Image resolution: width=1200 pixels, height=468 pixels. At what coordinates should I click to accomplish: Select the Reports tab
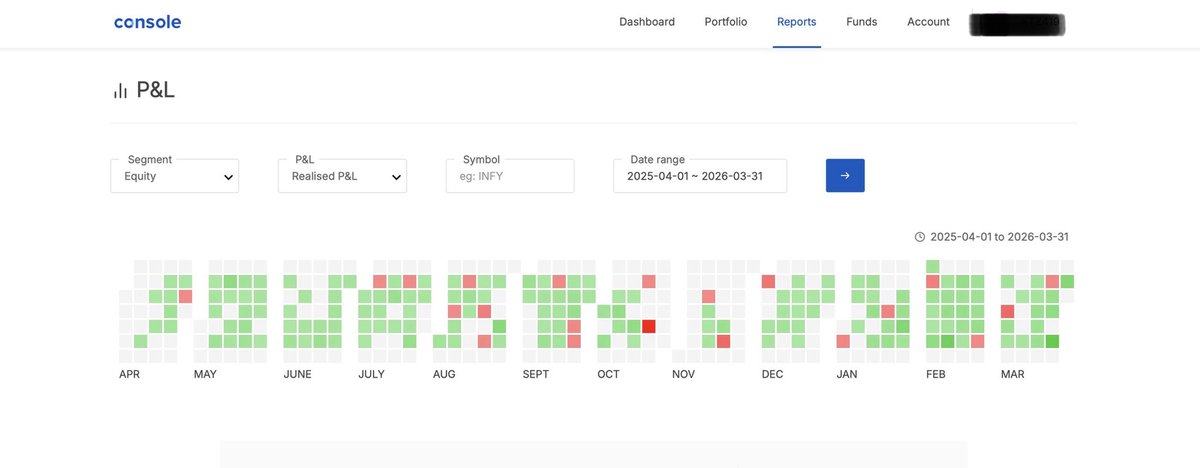796,22
